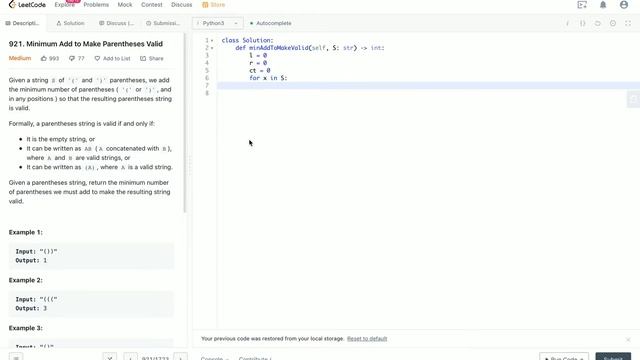Go to the Mock section
The image size is (640, 360).
(x=125, y=5)
